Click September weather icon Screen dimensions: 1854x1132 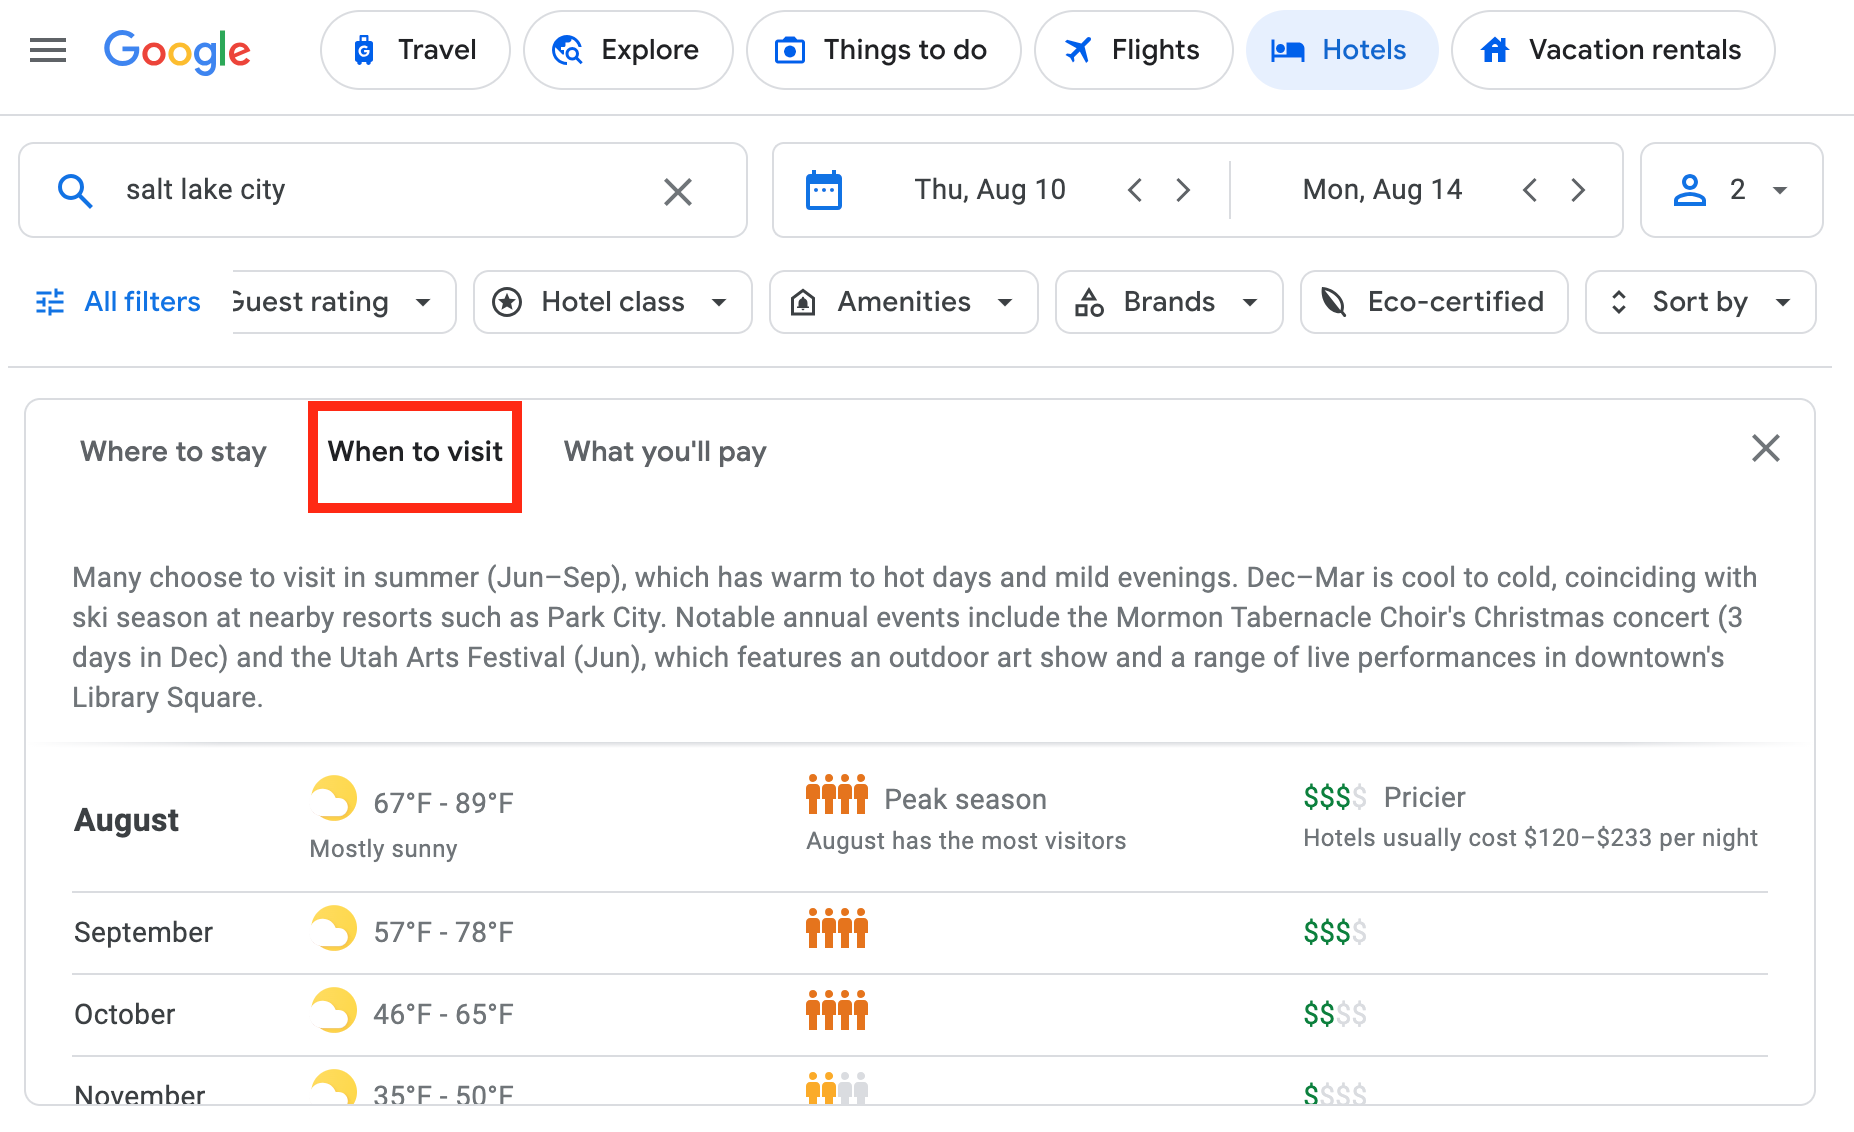pyautogui.click(x=334, y=929)
